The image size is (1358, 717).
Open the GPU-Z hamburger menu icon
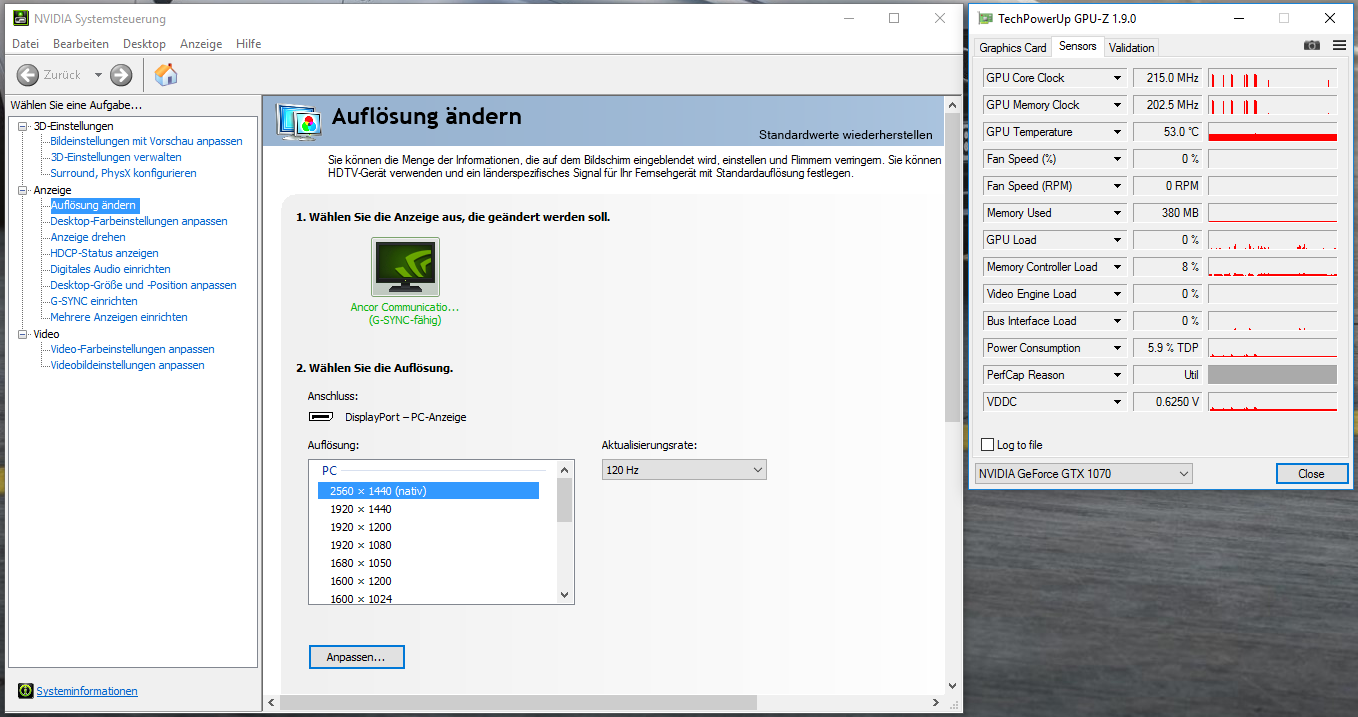(x=1340, y=46)
